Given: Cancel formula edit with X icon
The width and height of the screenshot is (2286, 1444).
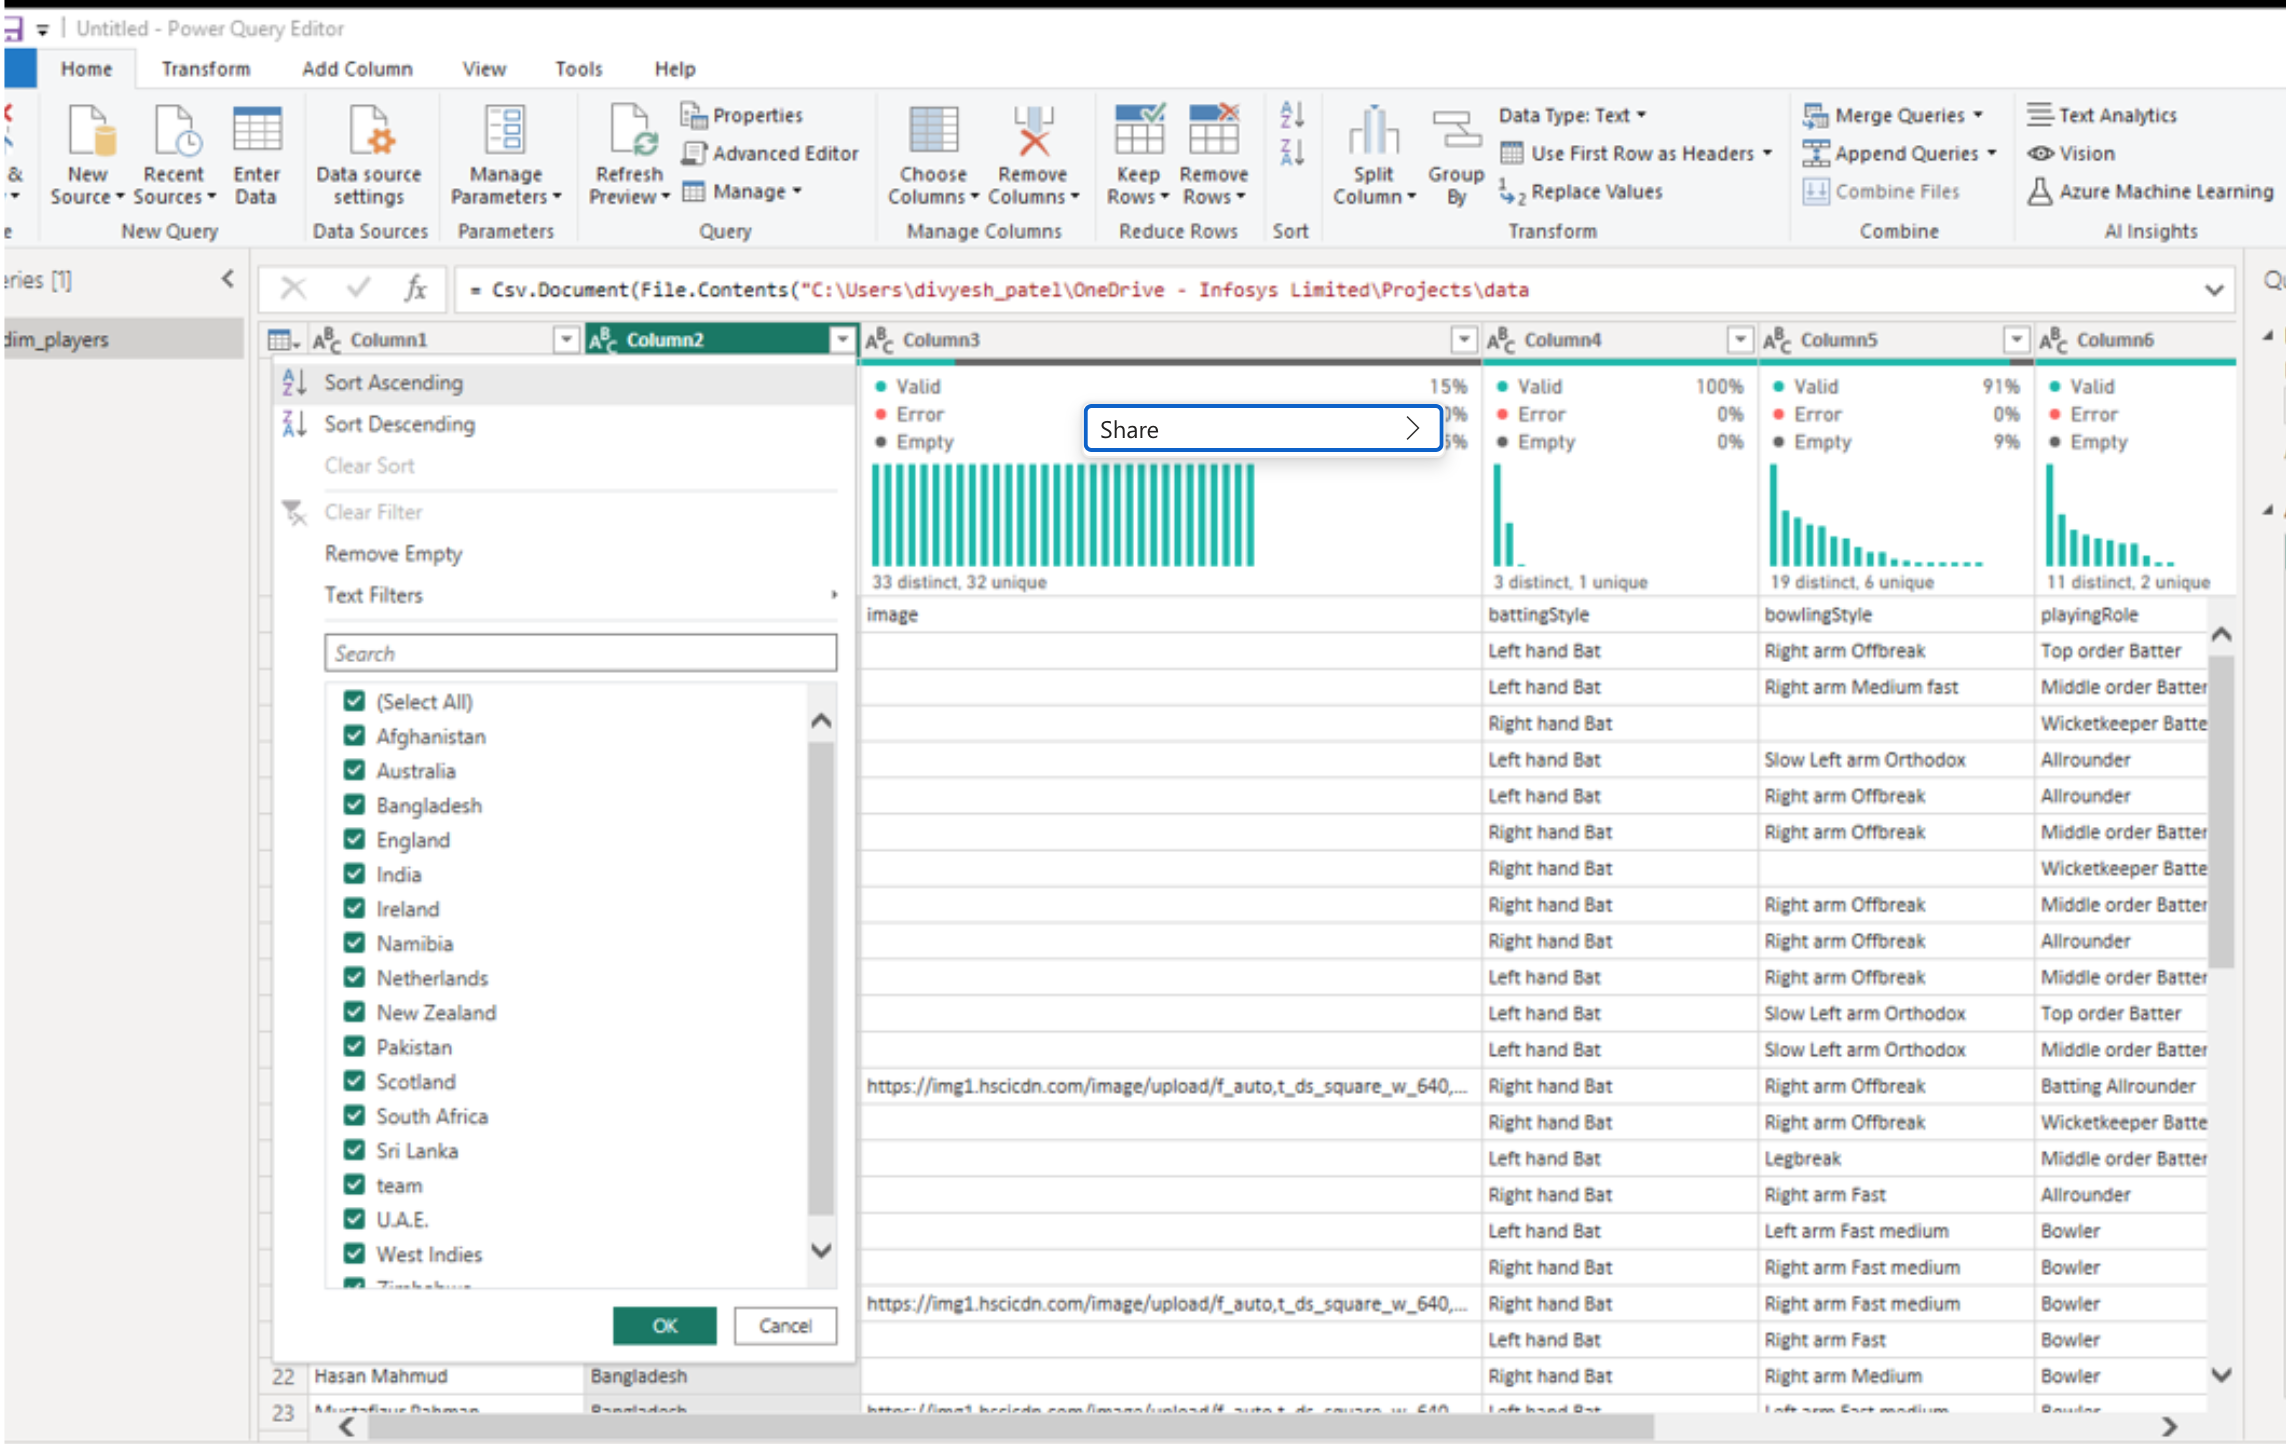Looking at the screenshot, I should (x=293, y=289).
